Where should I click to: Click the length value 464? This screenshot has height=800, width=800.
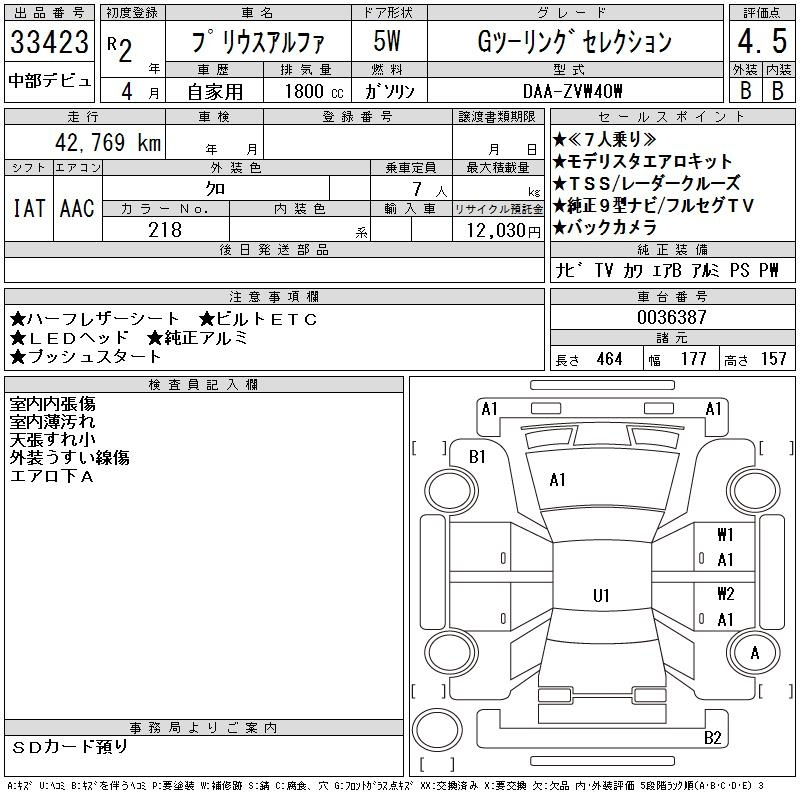609,359
